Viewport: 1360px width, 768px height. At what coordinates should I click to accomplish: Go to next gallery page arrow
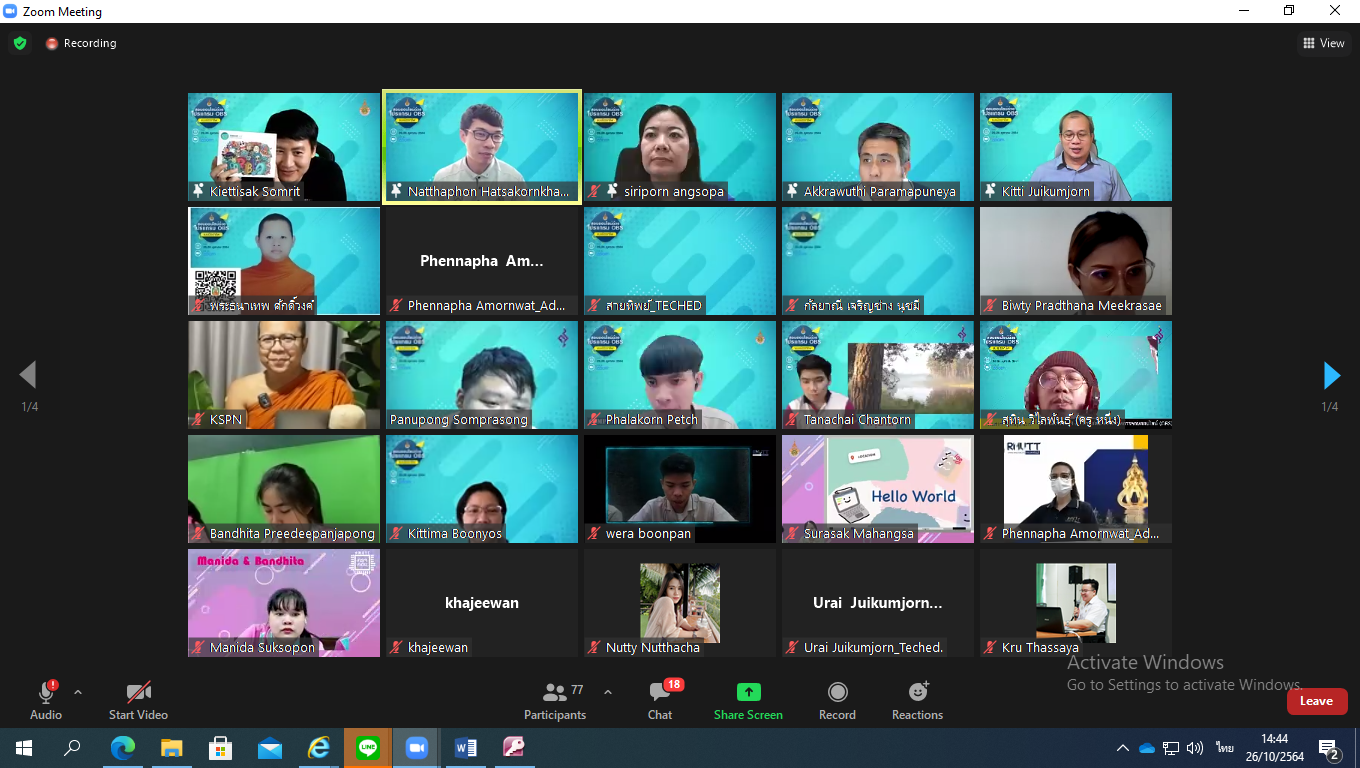tap(1331, 375)
